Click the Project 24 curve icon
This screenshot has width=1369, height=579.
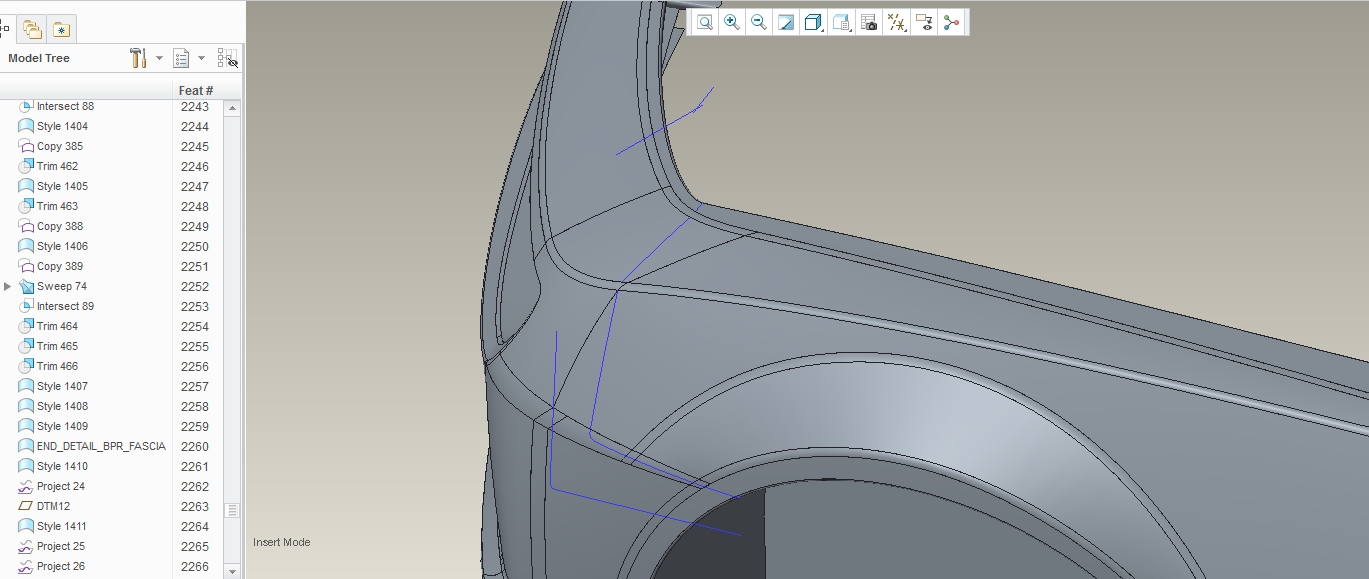(26, 486)
